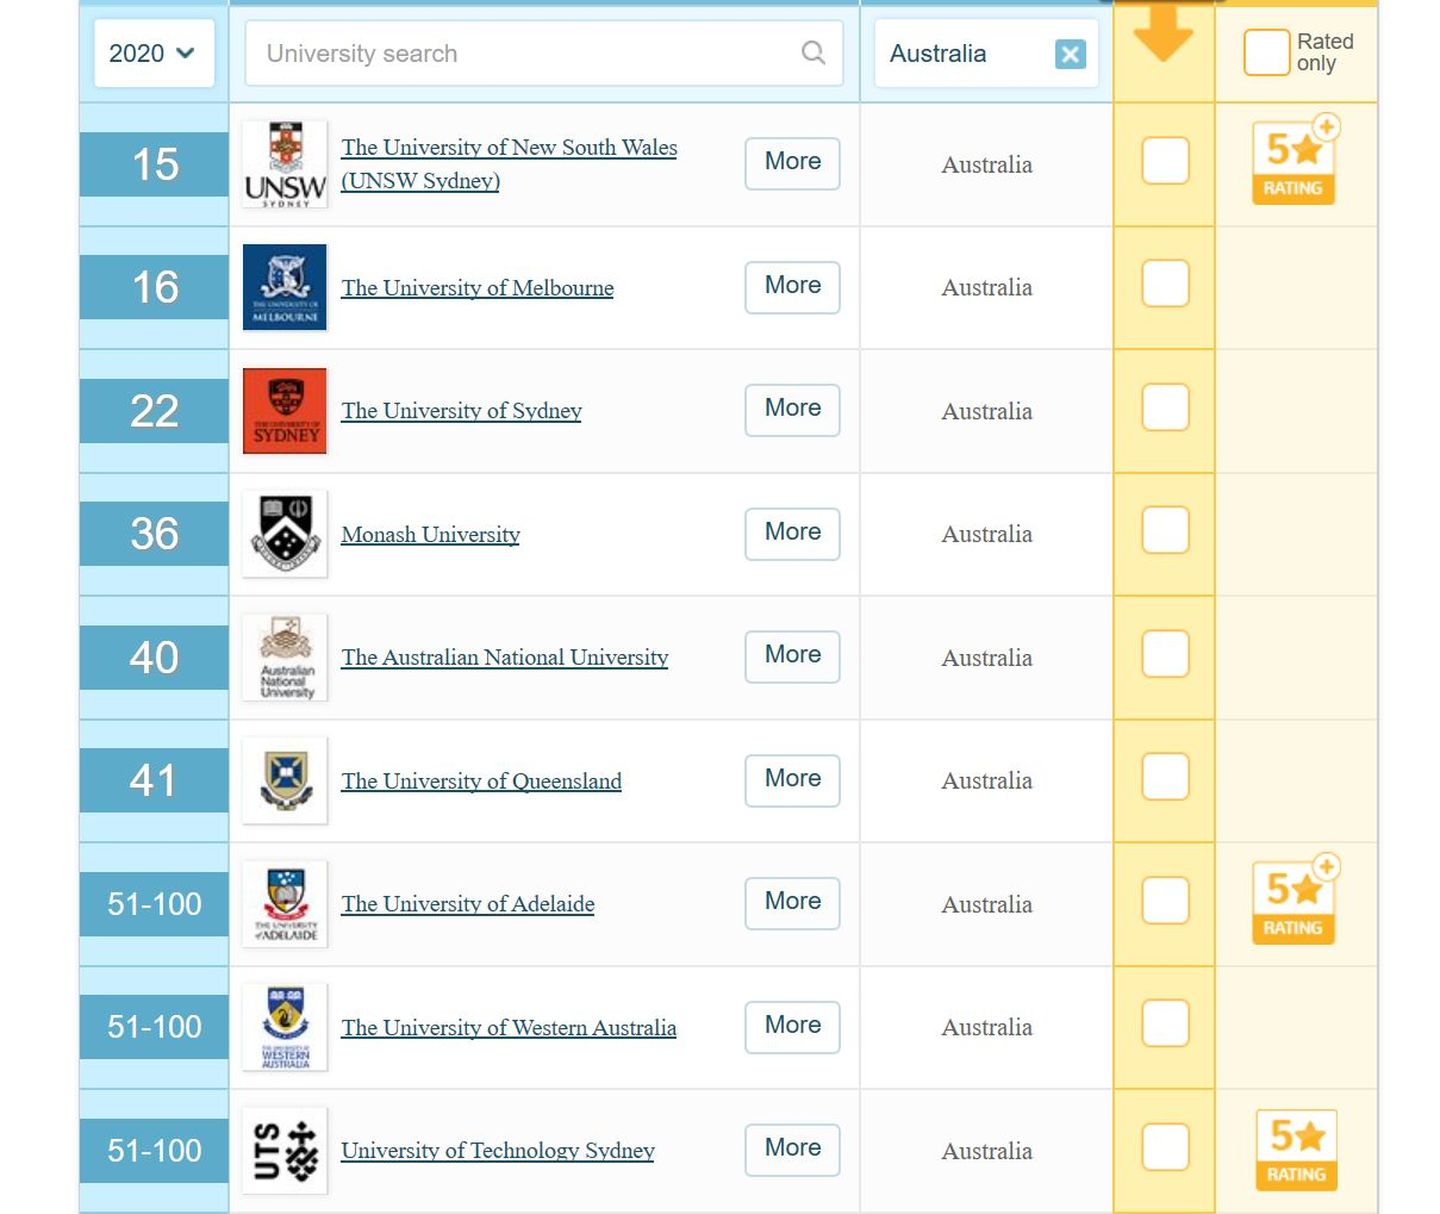The height and width of the screenshot is (1214, 1440).
Task: Tick compare checkbox for University of Western Australia
Action: point(1165,1023)
